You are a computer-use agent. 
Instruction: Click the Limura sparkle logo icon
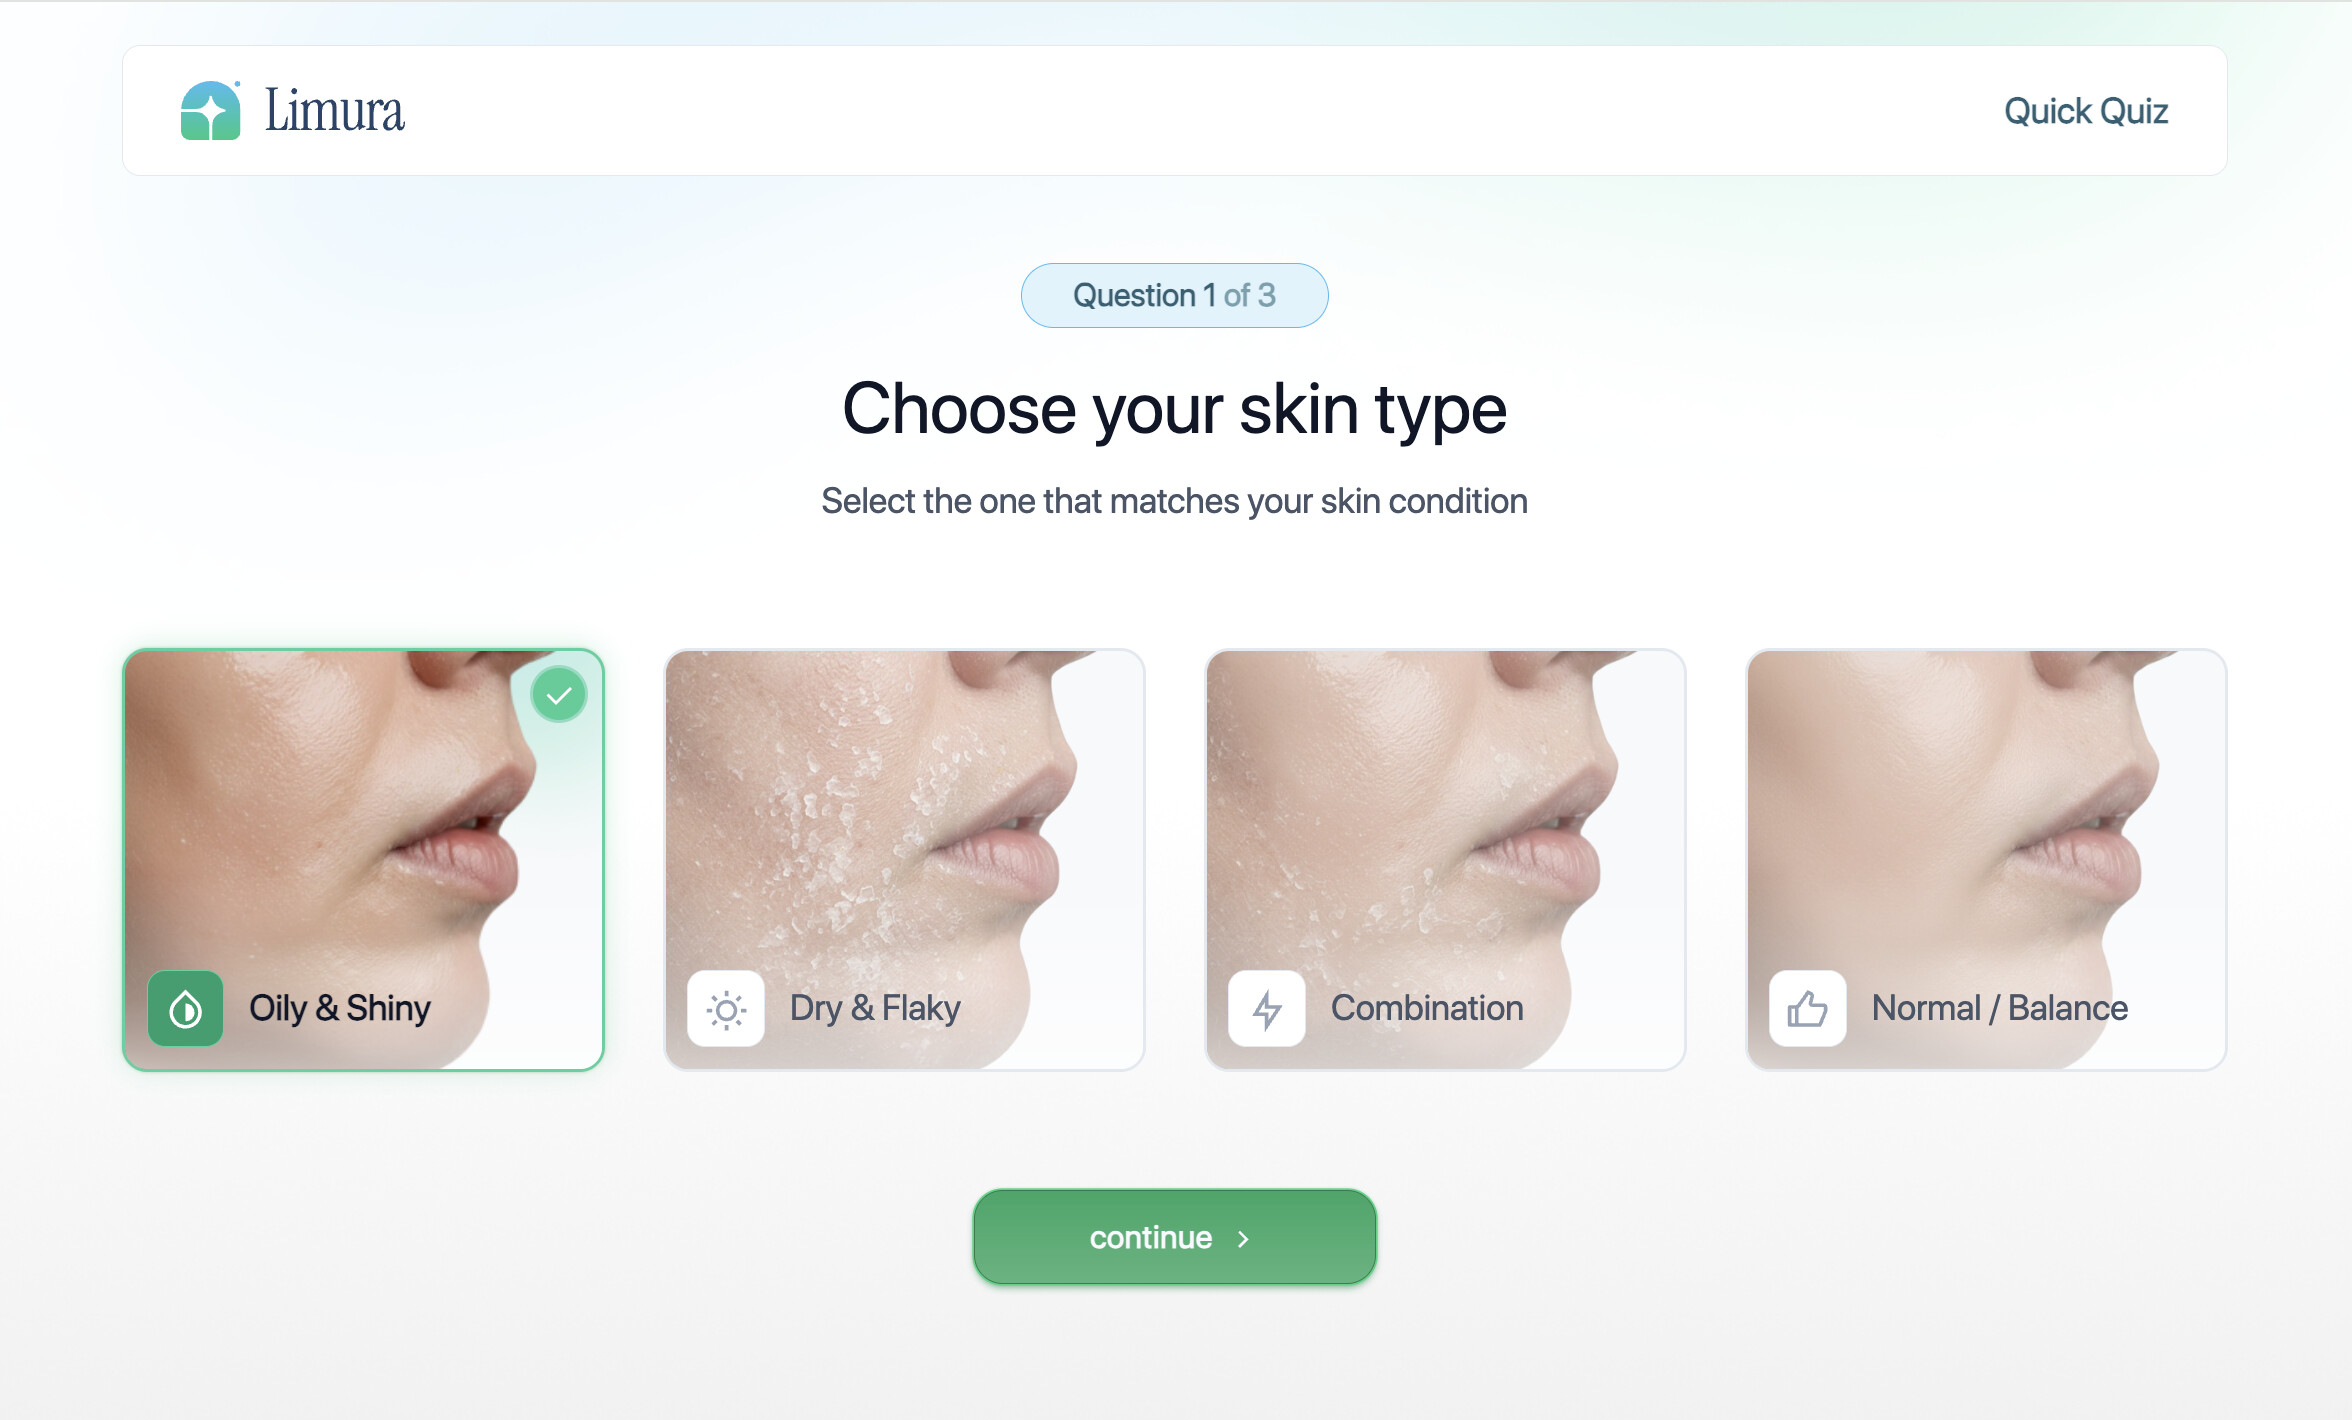(x=210, y=110)
